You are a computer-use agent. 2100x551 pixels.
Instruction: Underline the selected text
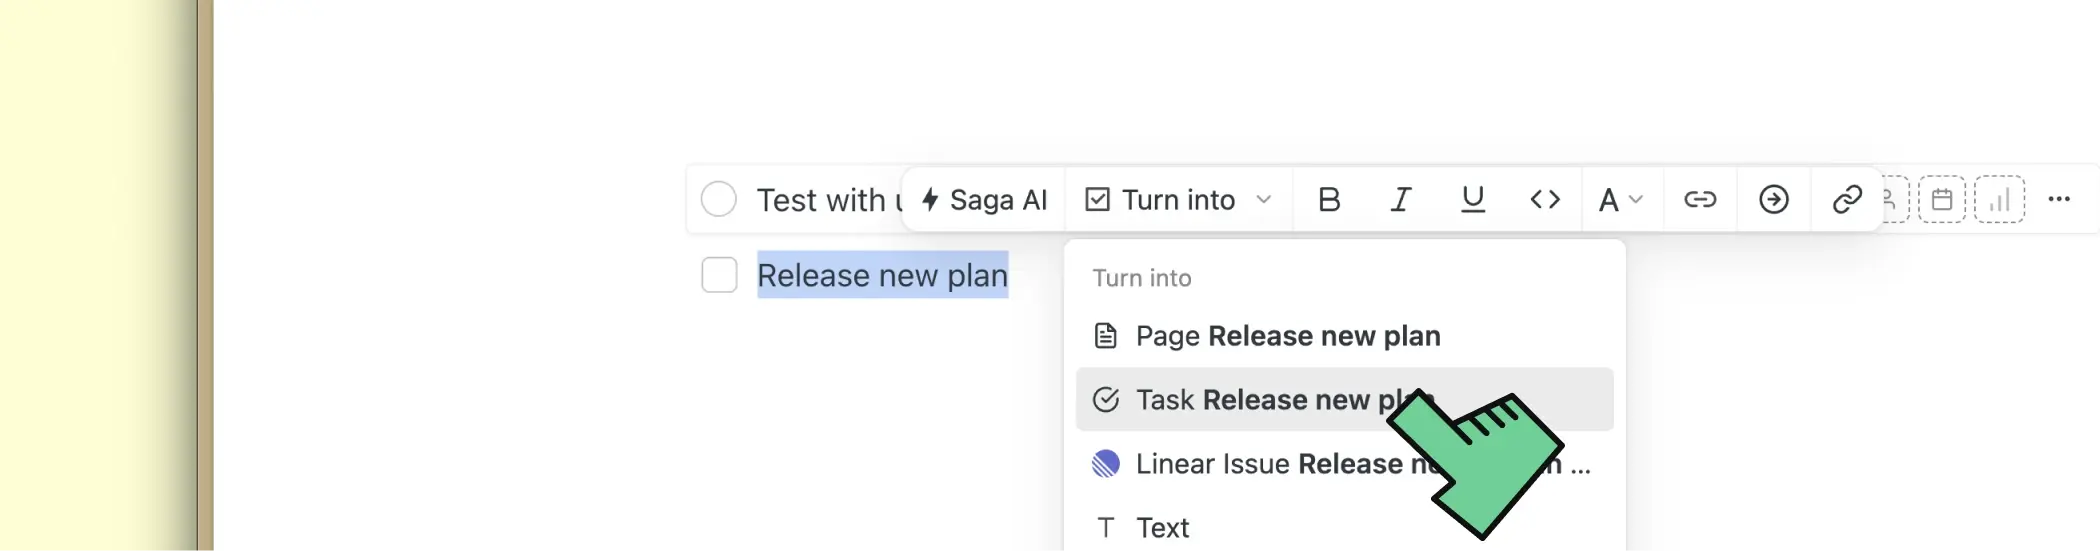(x=1472, y=200)
